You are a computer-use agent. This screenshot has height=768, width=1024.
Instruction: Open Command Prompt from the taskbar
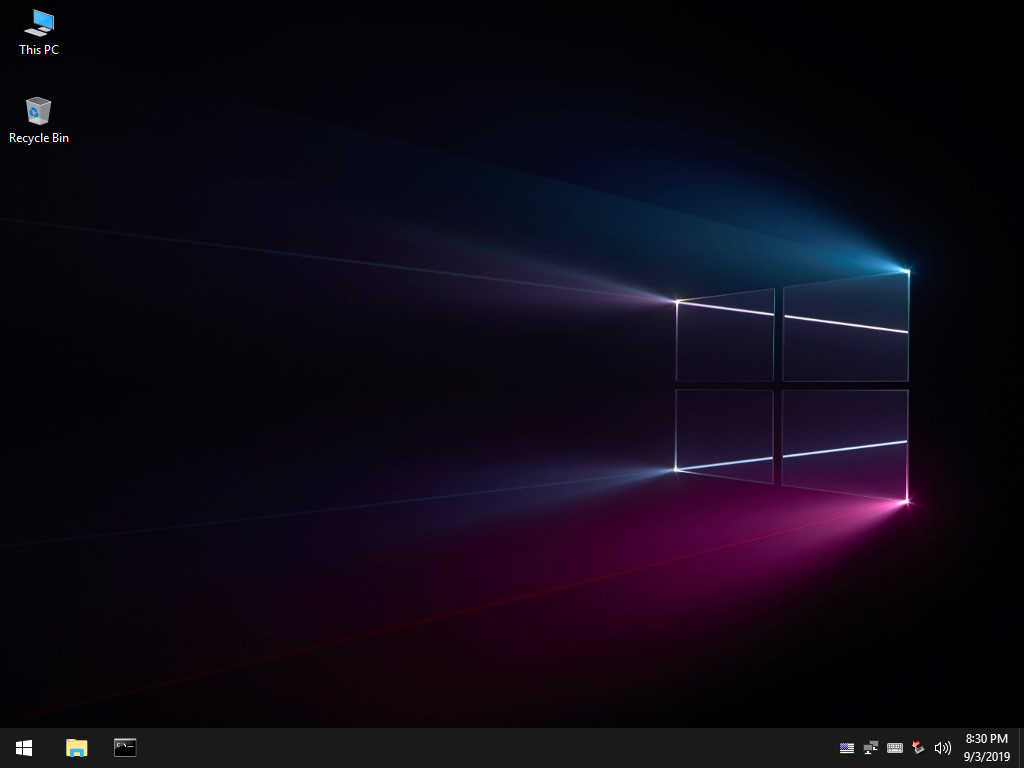(125, 747)
